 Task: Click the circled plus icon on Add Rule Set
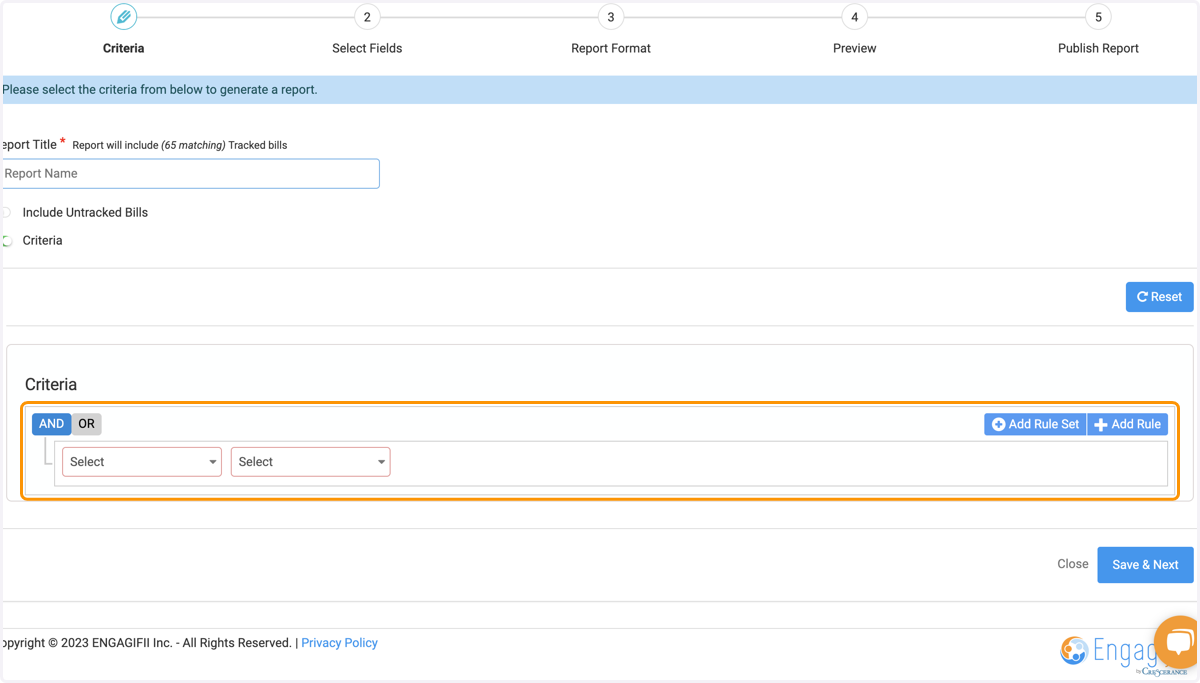click(x=998, y=425)
